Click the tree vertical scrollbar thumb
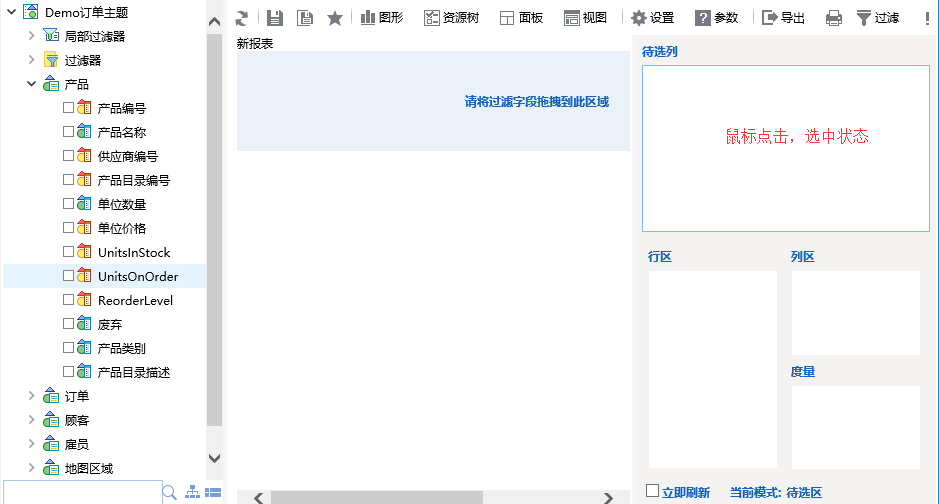 click(x=214, y=230)
